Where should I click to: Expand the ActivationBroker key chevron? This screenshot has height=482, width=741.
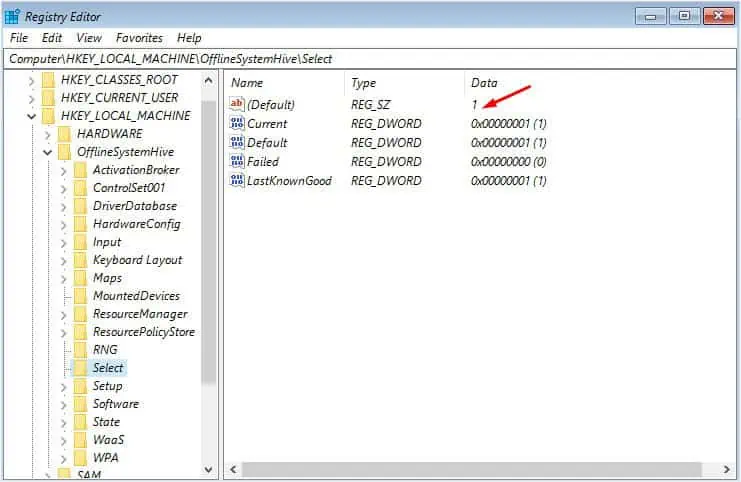coord(63,171)
